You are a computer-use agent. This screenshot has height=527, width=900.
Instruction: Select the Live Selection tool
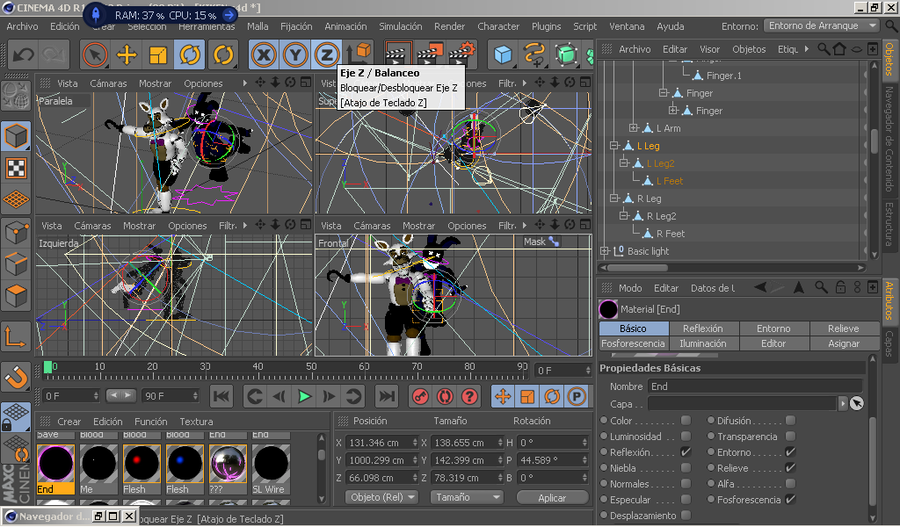95,55
